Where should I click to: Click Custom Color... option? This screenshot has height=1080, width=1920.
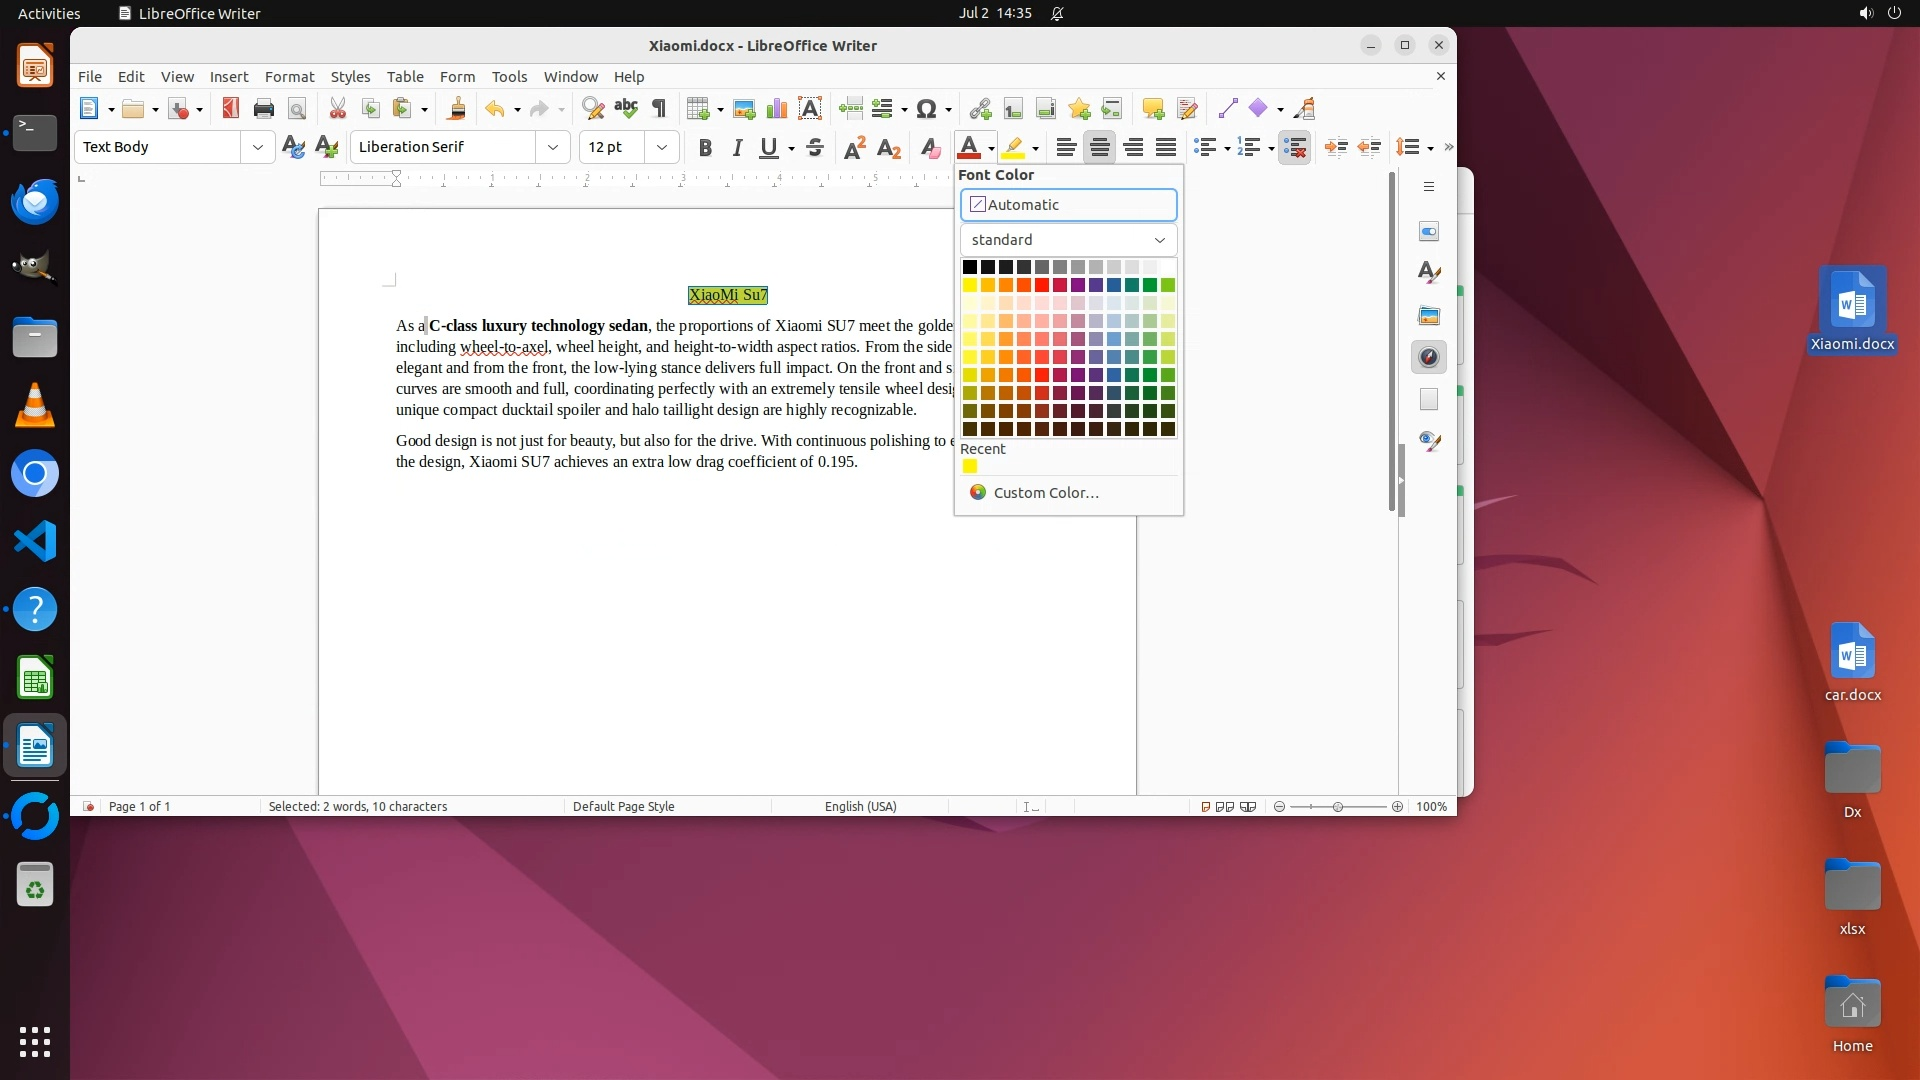pyautogui.click(x=1045, y=493)
